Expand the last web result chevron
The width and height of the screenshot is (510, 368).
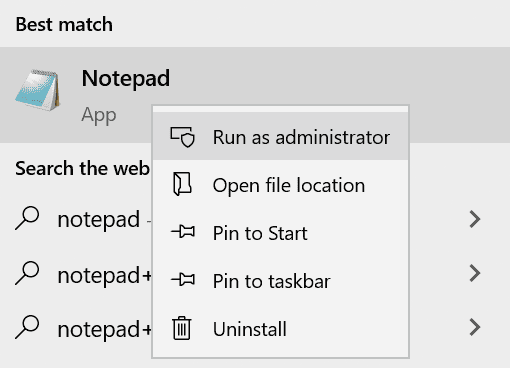point(475,327)
